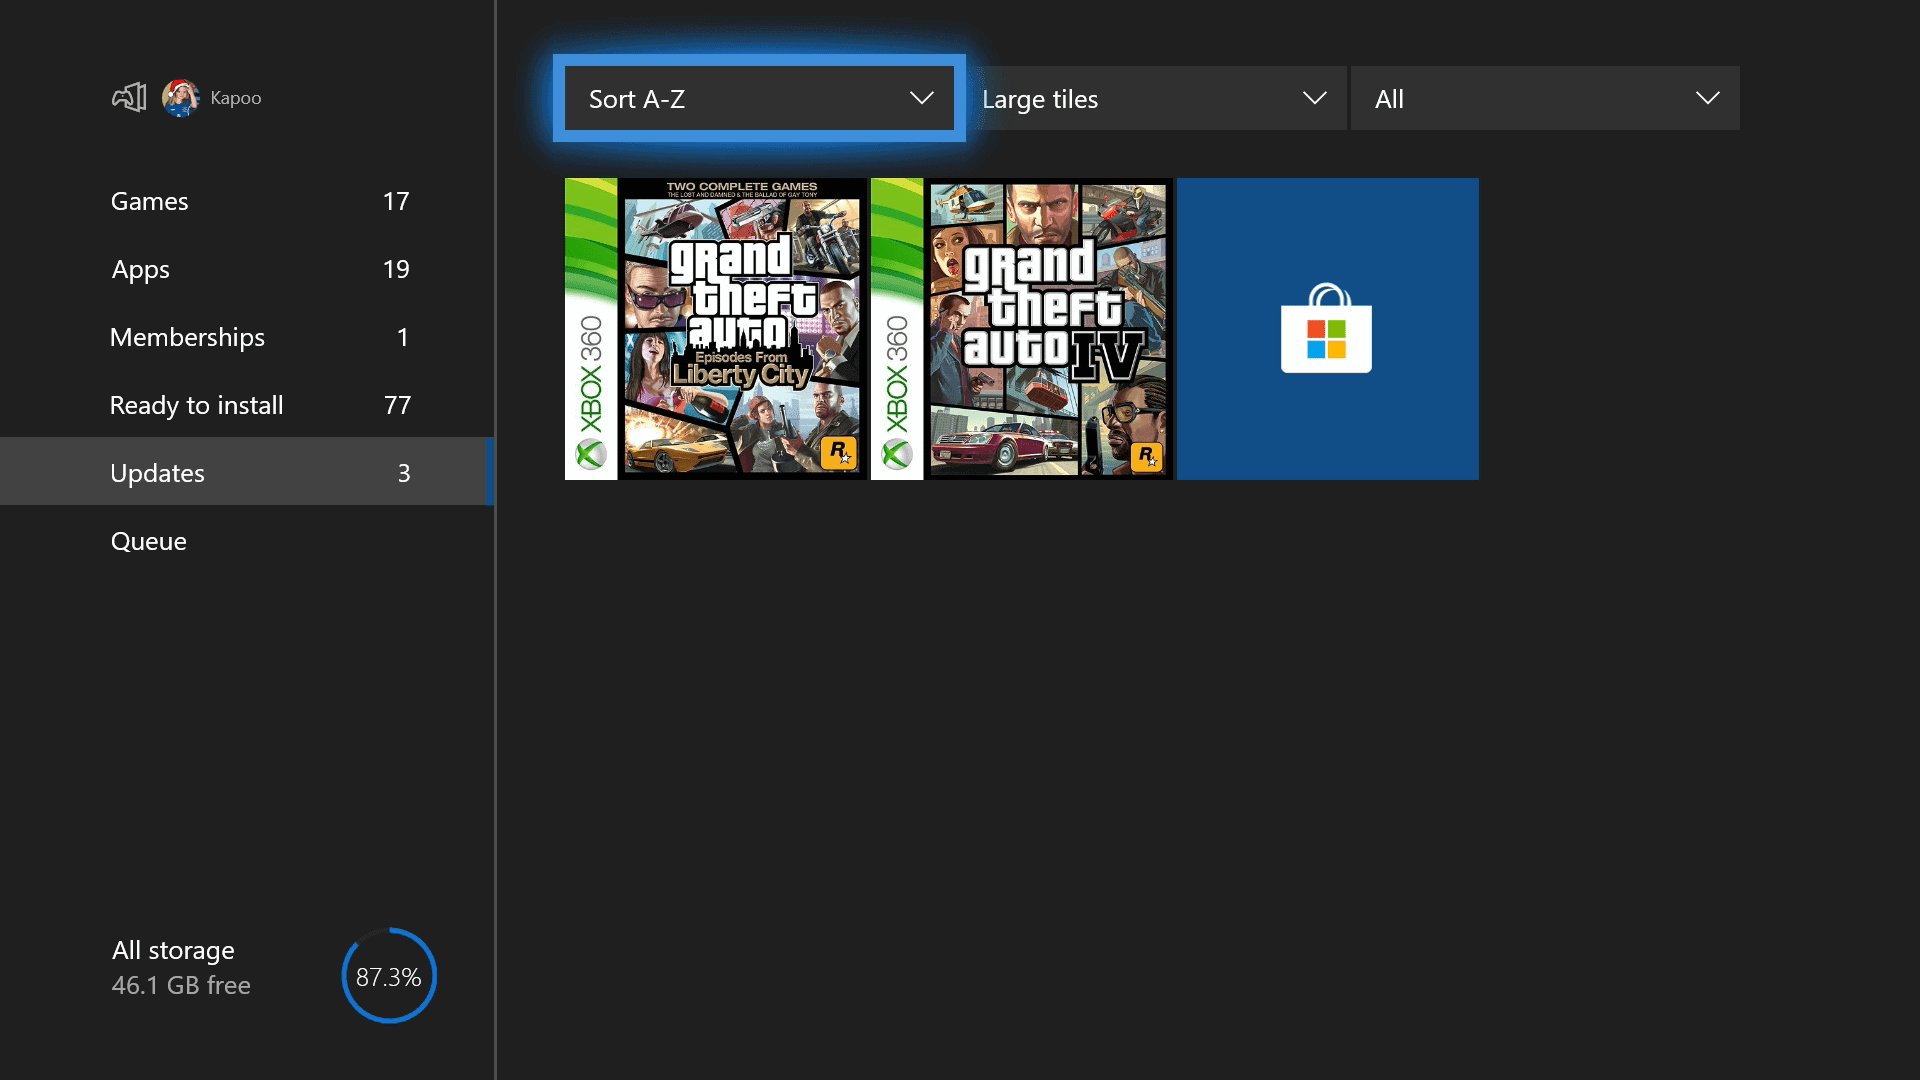The image size is (1920, 1080).
Task: Go to the Apps section
Action: pos(247,269)
